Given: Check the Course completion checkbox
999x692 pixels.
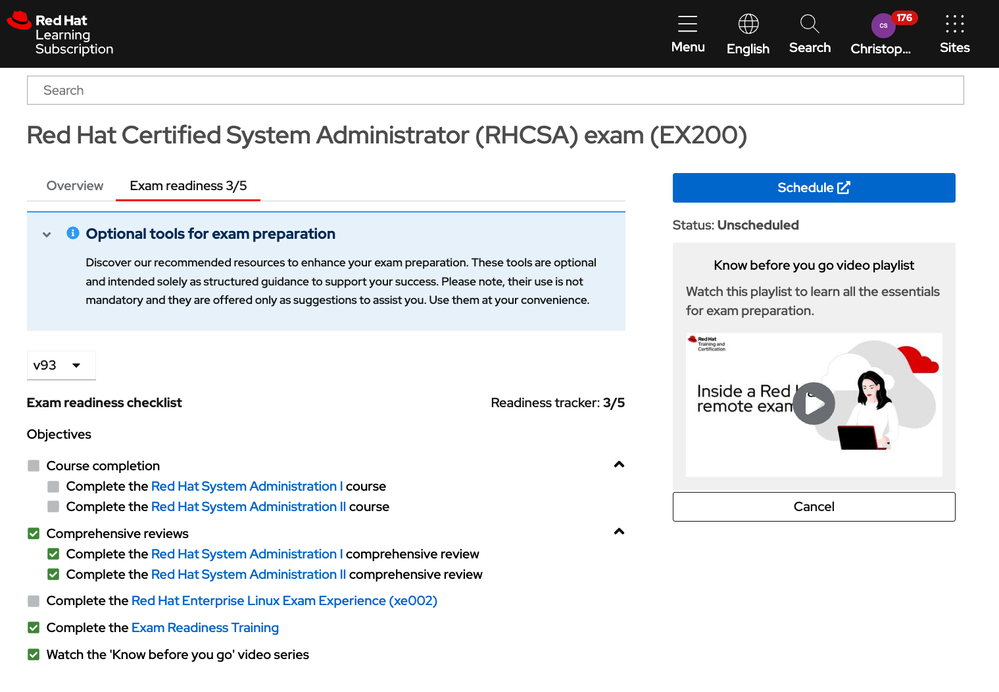Looking at the screenshot, I should [x=33, y=465].
